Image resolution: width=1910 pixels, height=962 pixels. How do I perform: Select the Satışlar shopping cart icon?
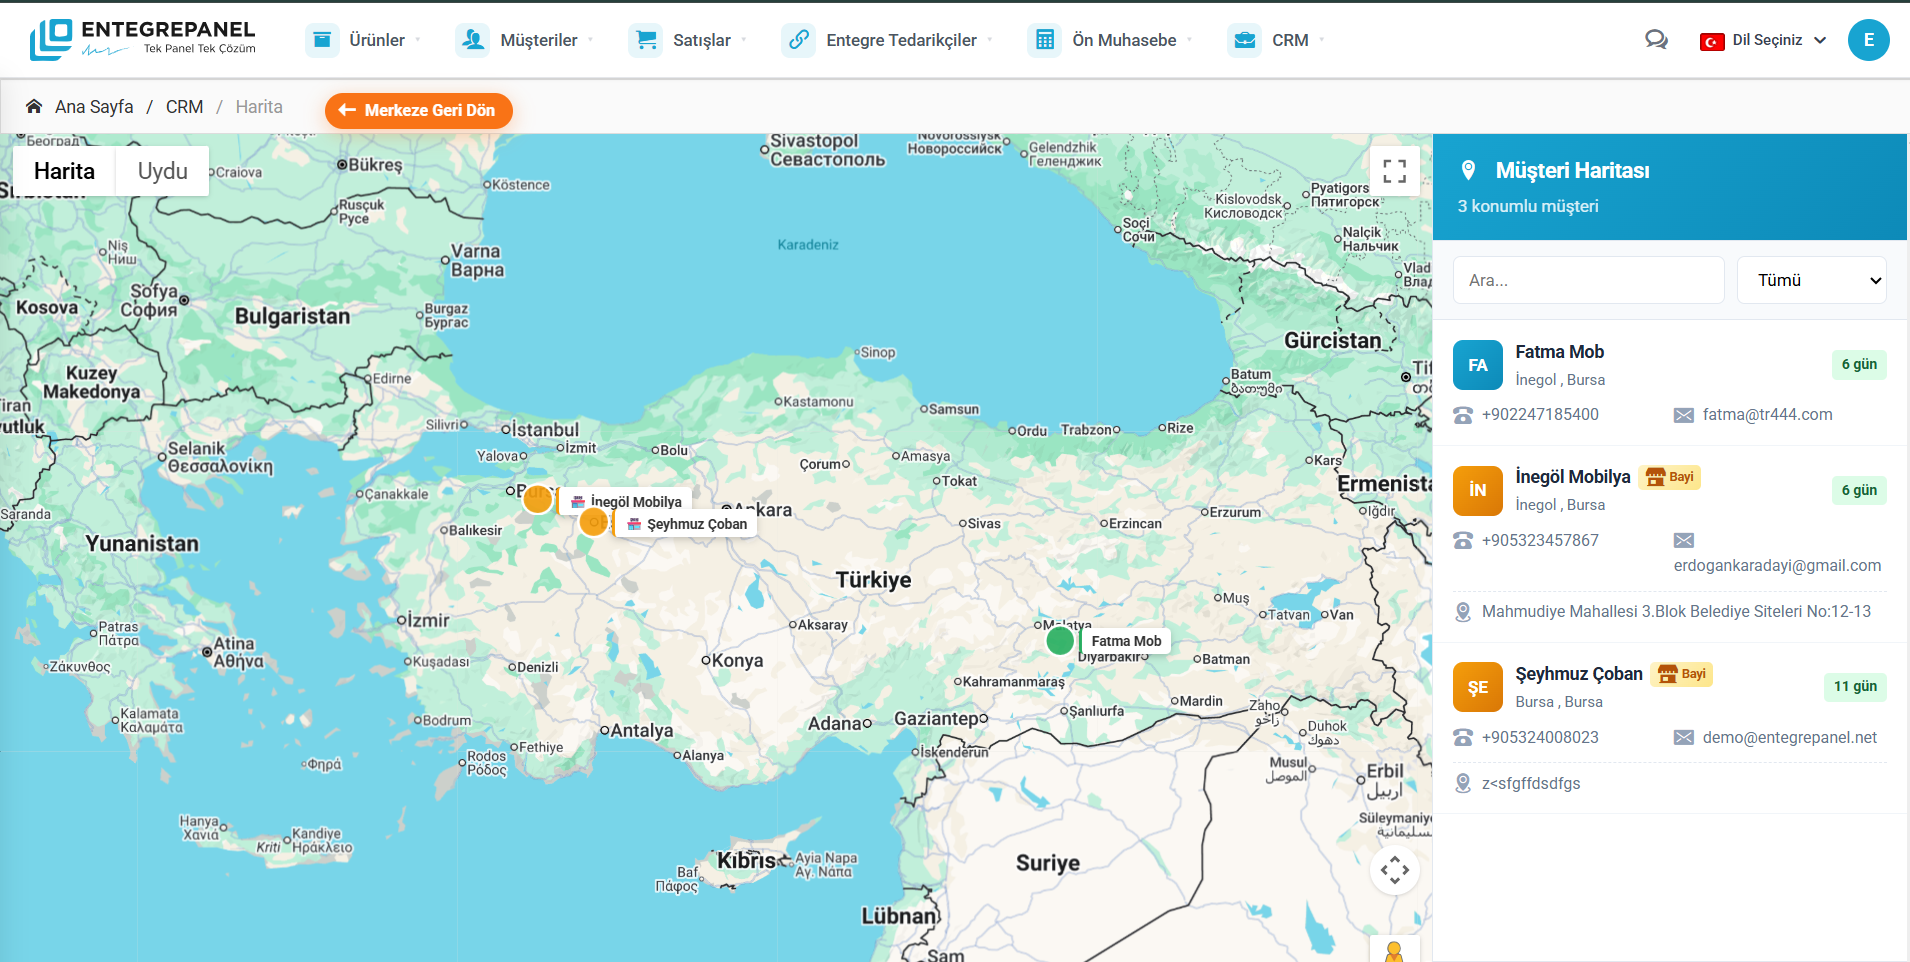(x=646, y=40)
